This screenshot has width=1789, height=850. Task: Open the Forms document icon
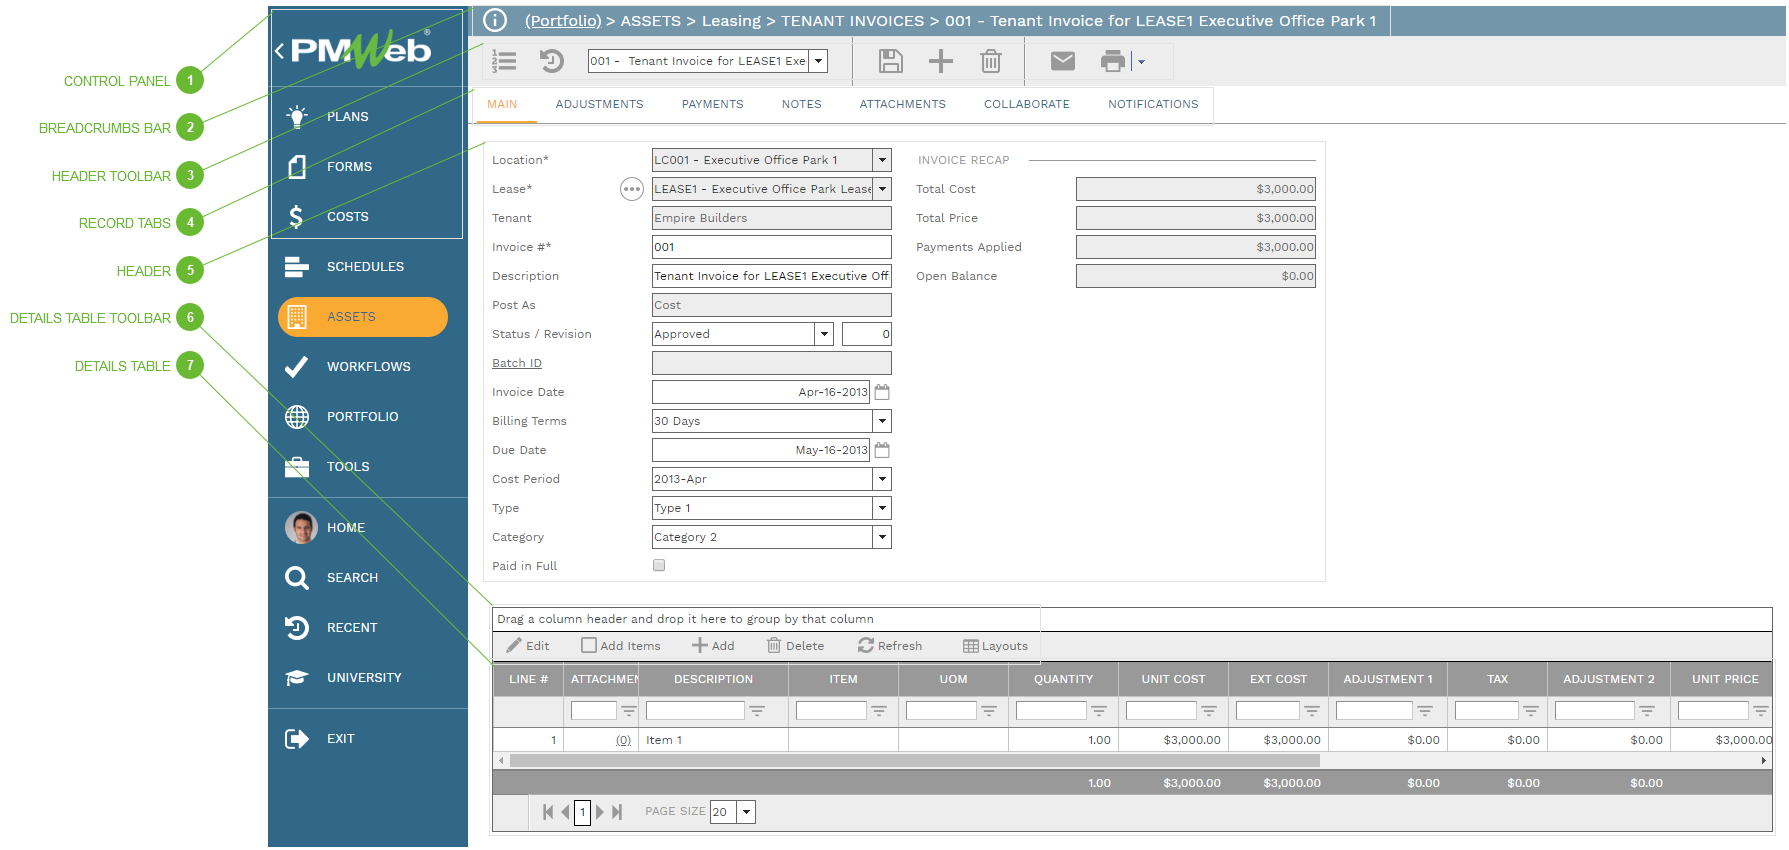click(x=297, y=167)
